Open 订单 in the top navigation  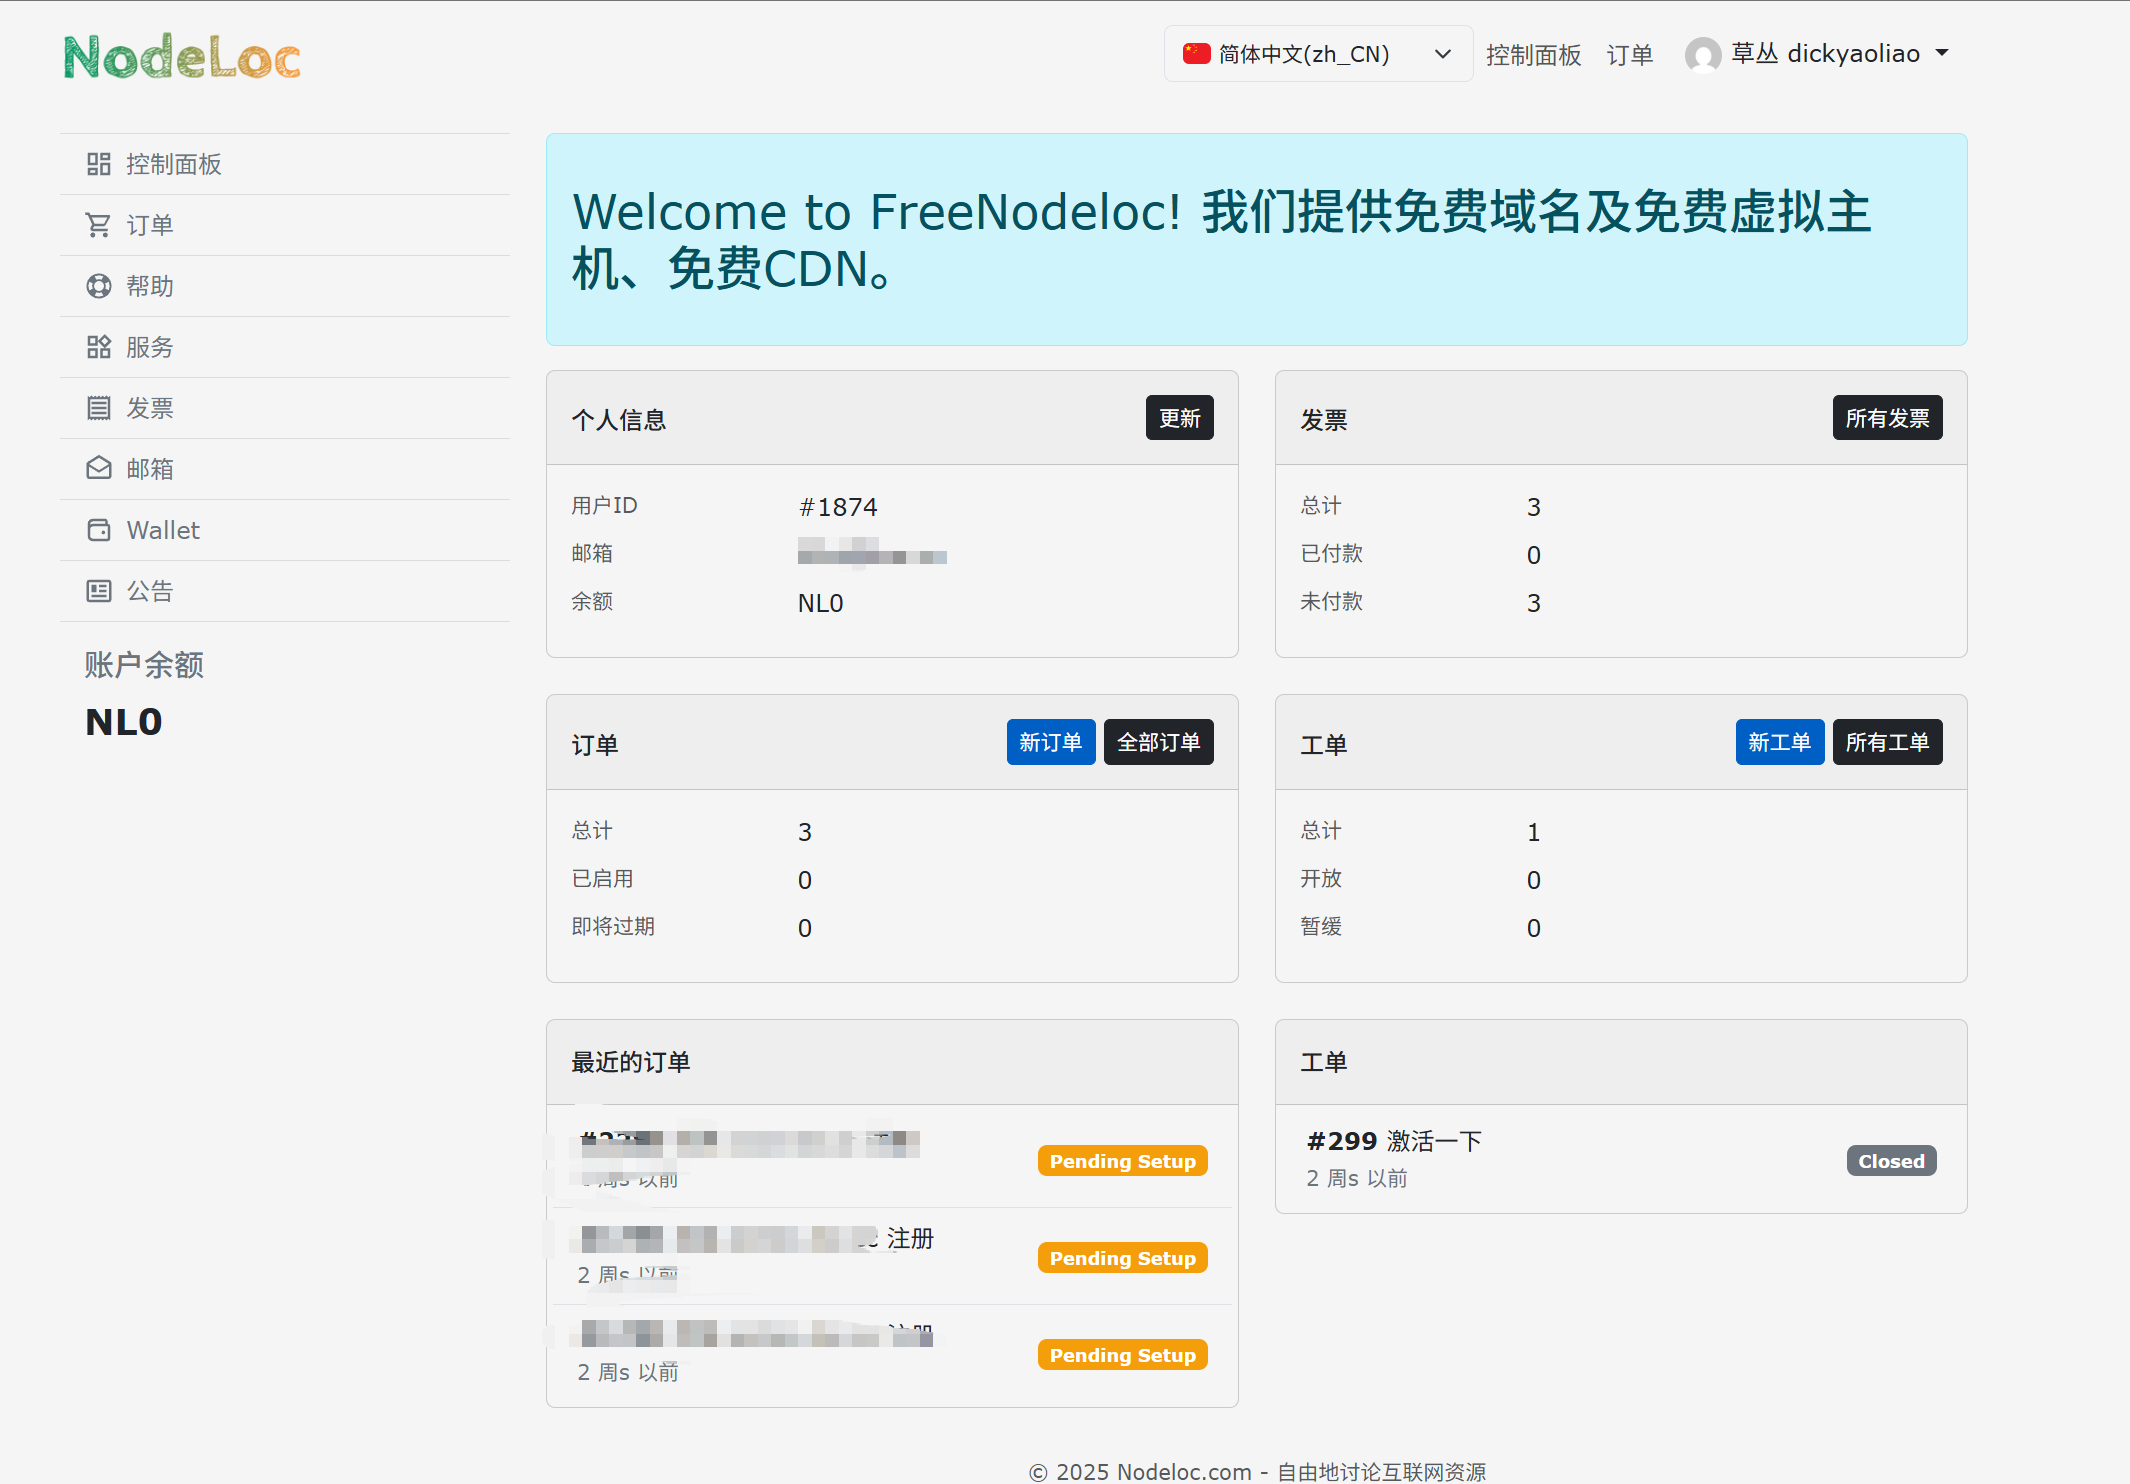point(1629,55)
